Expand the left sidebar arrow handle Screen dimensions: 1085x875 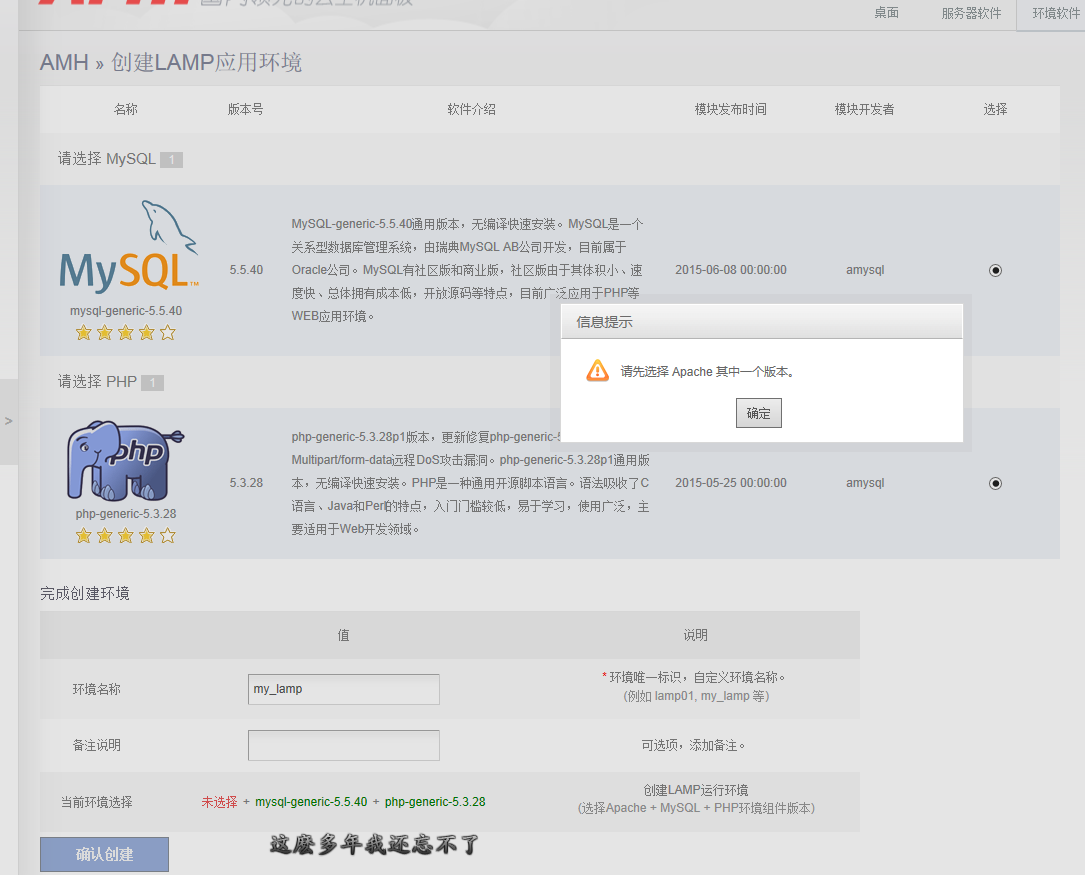coord(9,421)
